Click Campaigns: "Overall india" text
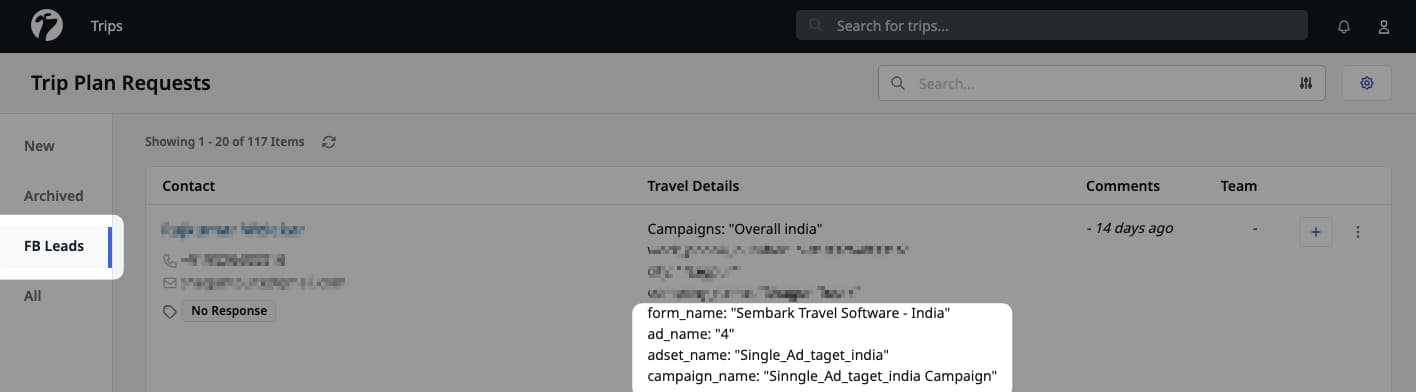This screenshot has height=392, width=1416. [735, 228]
